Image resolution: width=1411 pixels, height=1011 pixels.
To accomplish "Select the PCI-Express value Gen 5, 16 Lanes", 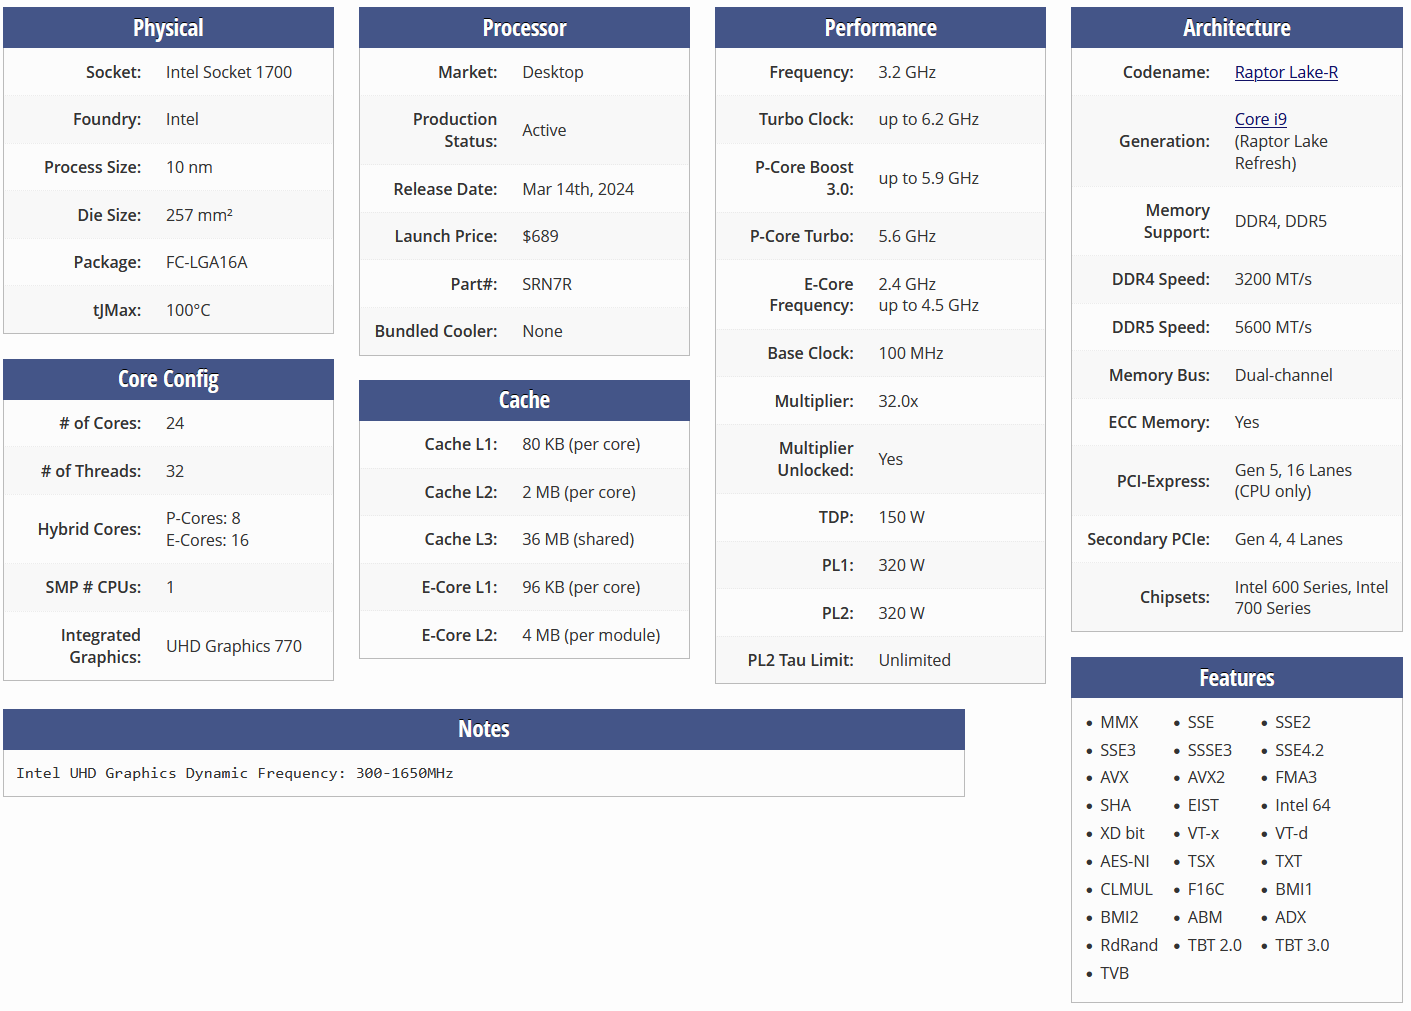I will 1293,470.
